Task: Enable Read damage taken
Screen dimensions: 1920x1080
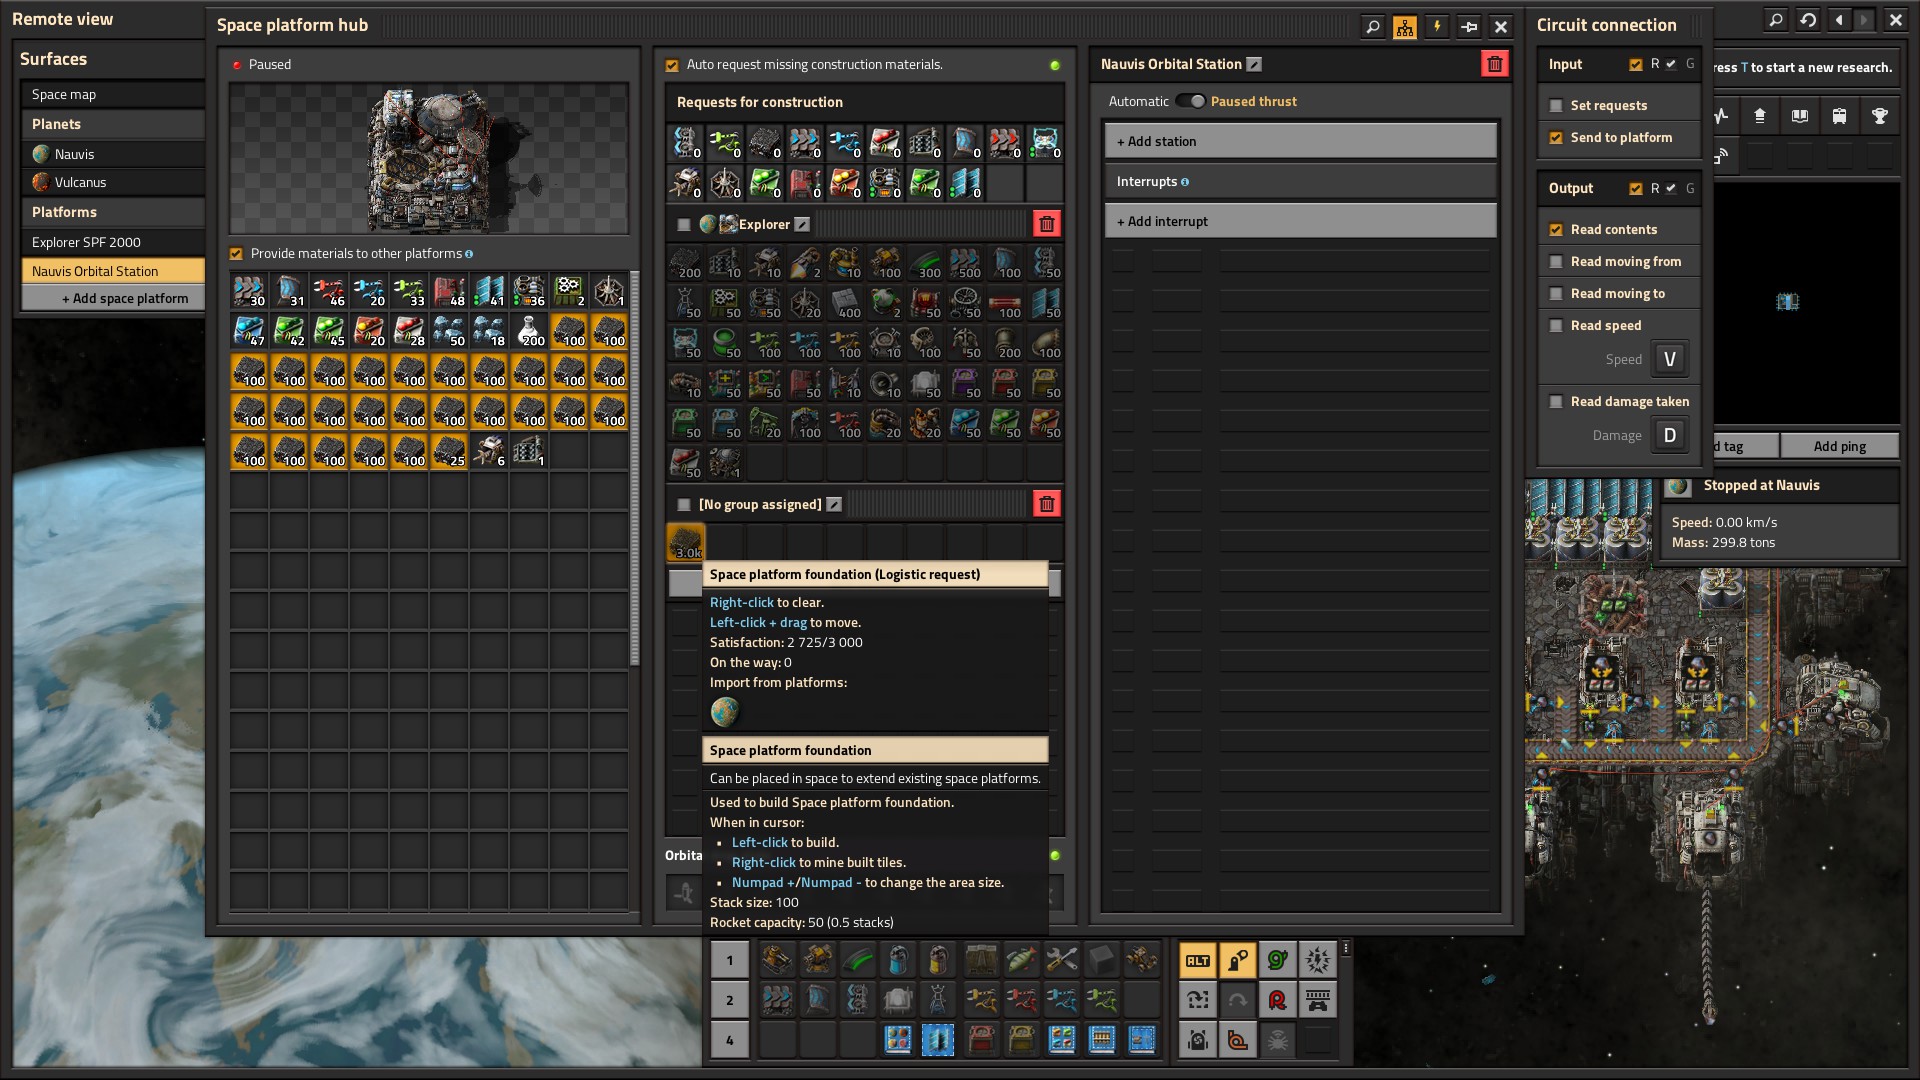Action: 1556,402
